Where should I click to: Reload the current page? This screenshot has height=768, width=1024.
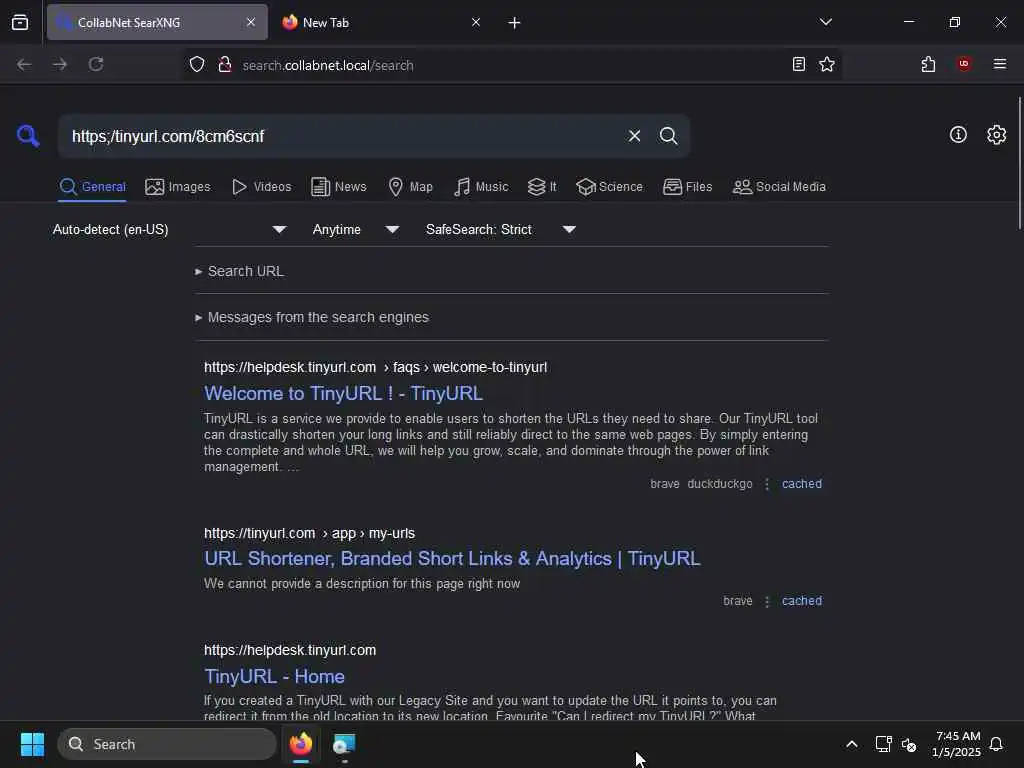coord(96,64)
